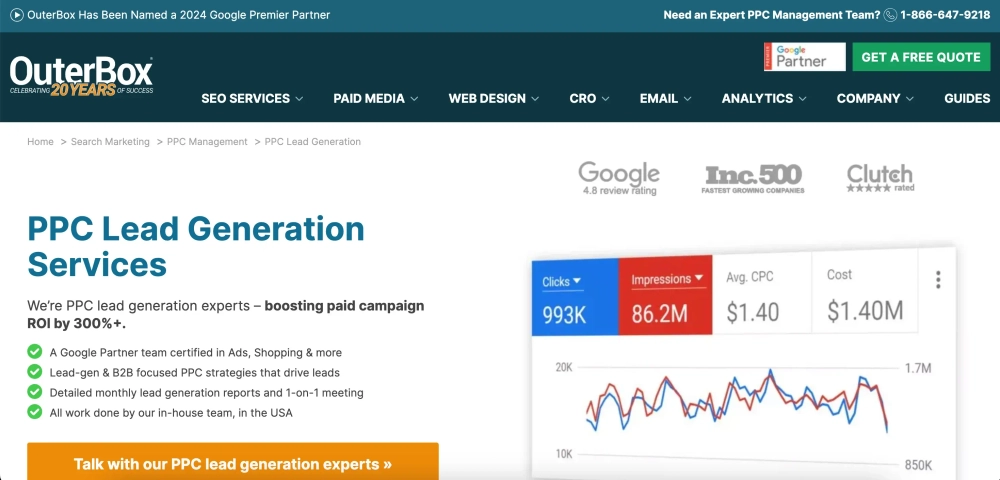The height and width of the screenshot is (480, 1000).
Task: Click the Google 4.8 review rating logo
Action: coord(619,178)
